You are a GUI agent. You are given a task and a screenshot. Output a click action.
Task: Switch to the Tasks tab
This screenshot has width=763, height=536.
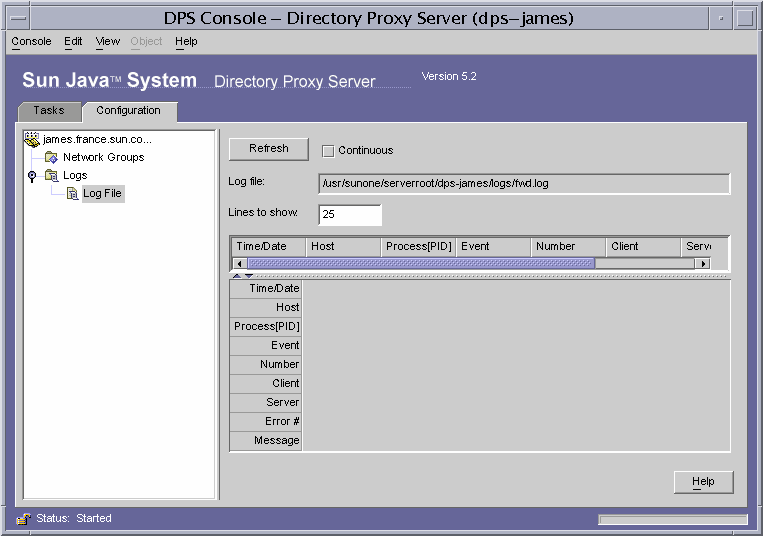49,111
